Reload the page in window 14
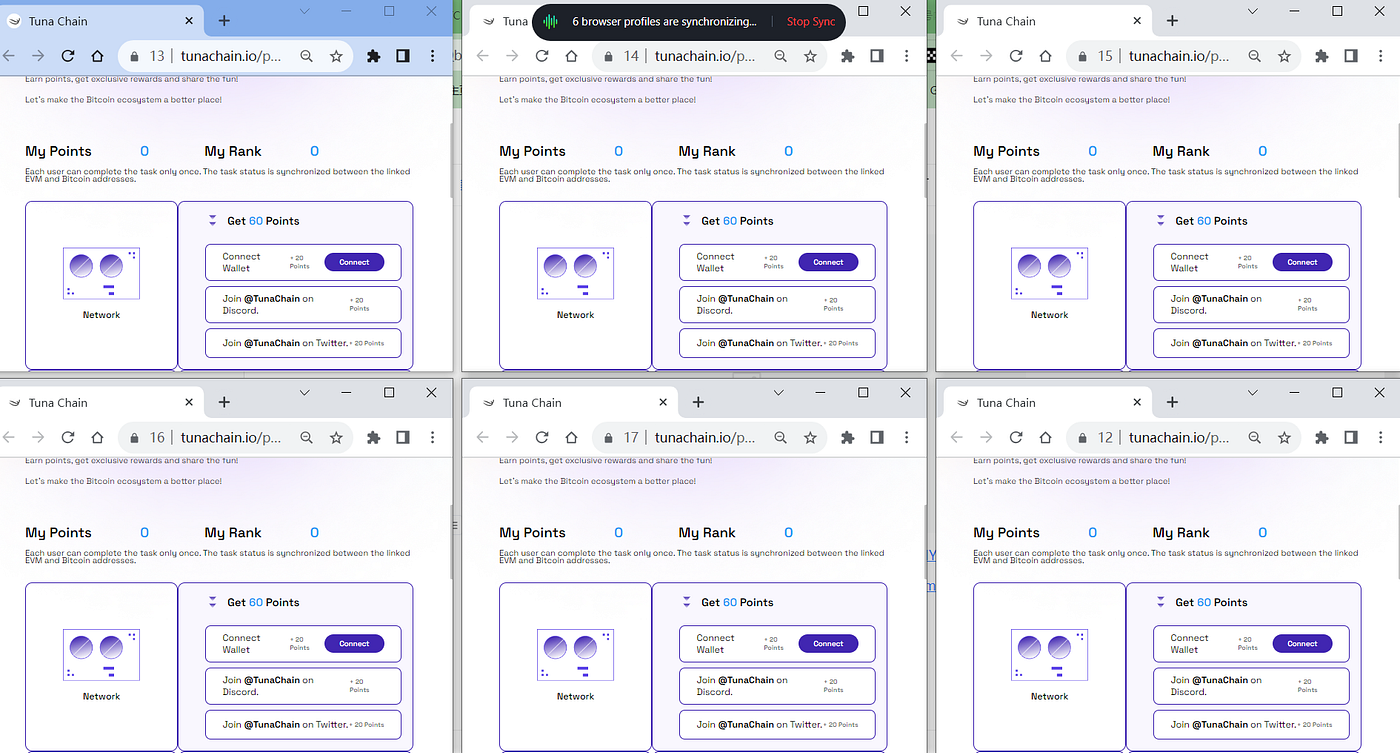This screenshot has height=753, width=1400. 542,56
